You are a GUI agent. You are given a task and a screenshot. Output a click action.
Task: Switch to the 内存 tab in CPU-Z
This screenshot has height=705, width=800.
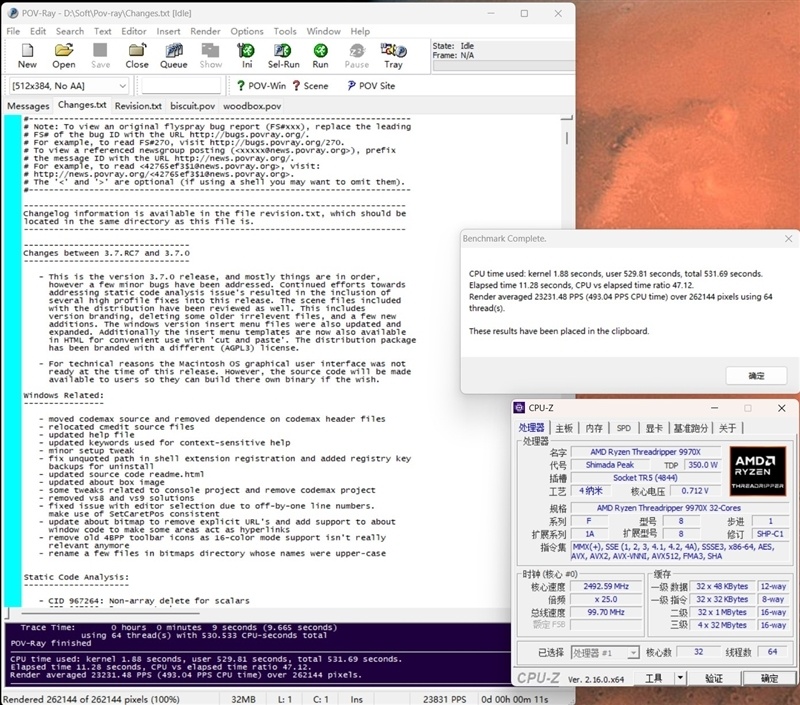(594, 428)
